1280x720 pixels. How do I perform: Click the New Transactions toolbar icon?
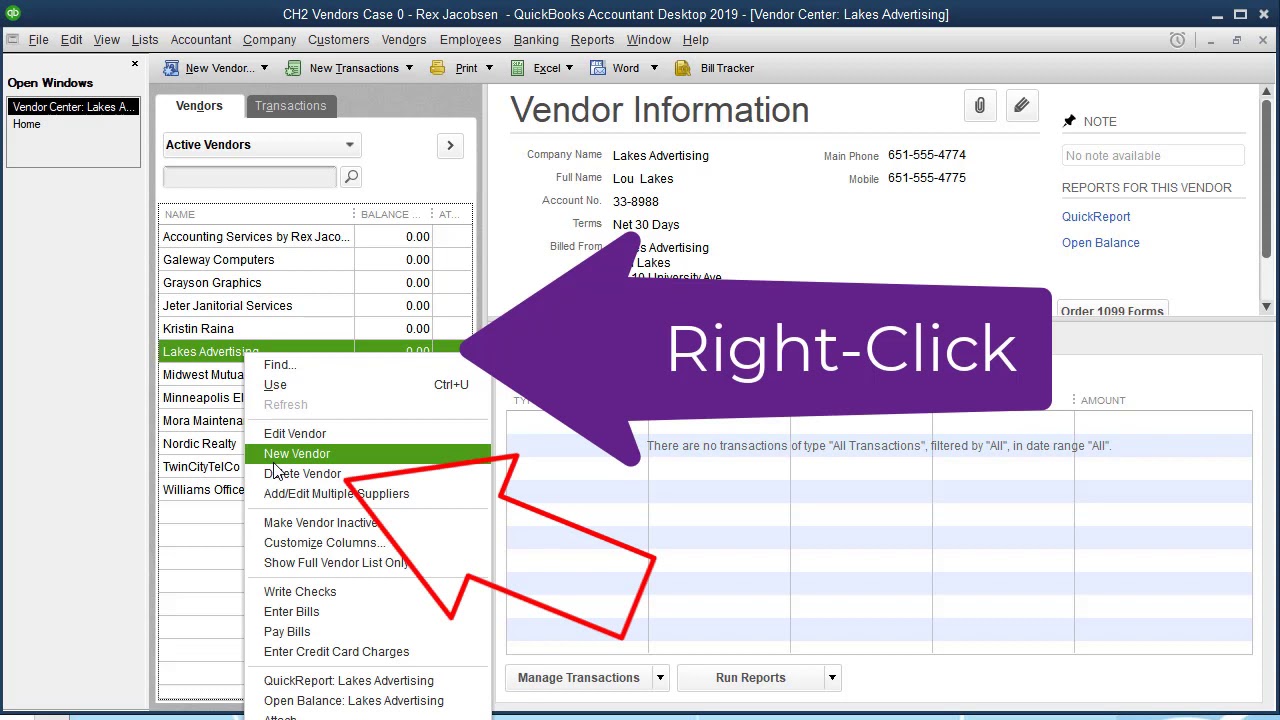293,68
